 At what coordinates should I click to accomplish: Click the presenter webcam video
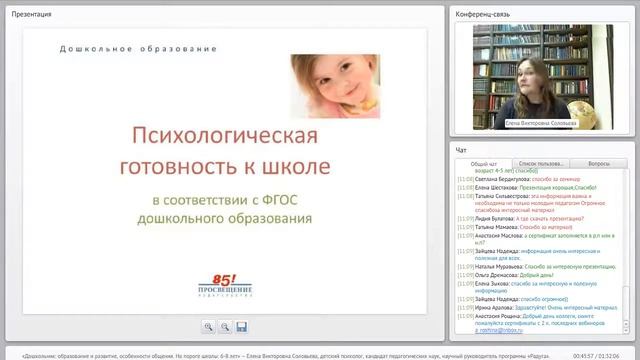tap(543, 77)
